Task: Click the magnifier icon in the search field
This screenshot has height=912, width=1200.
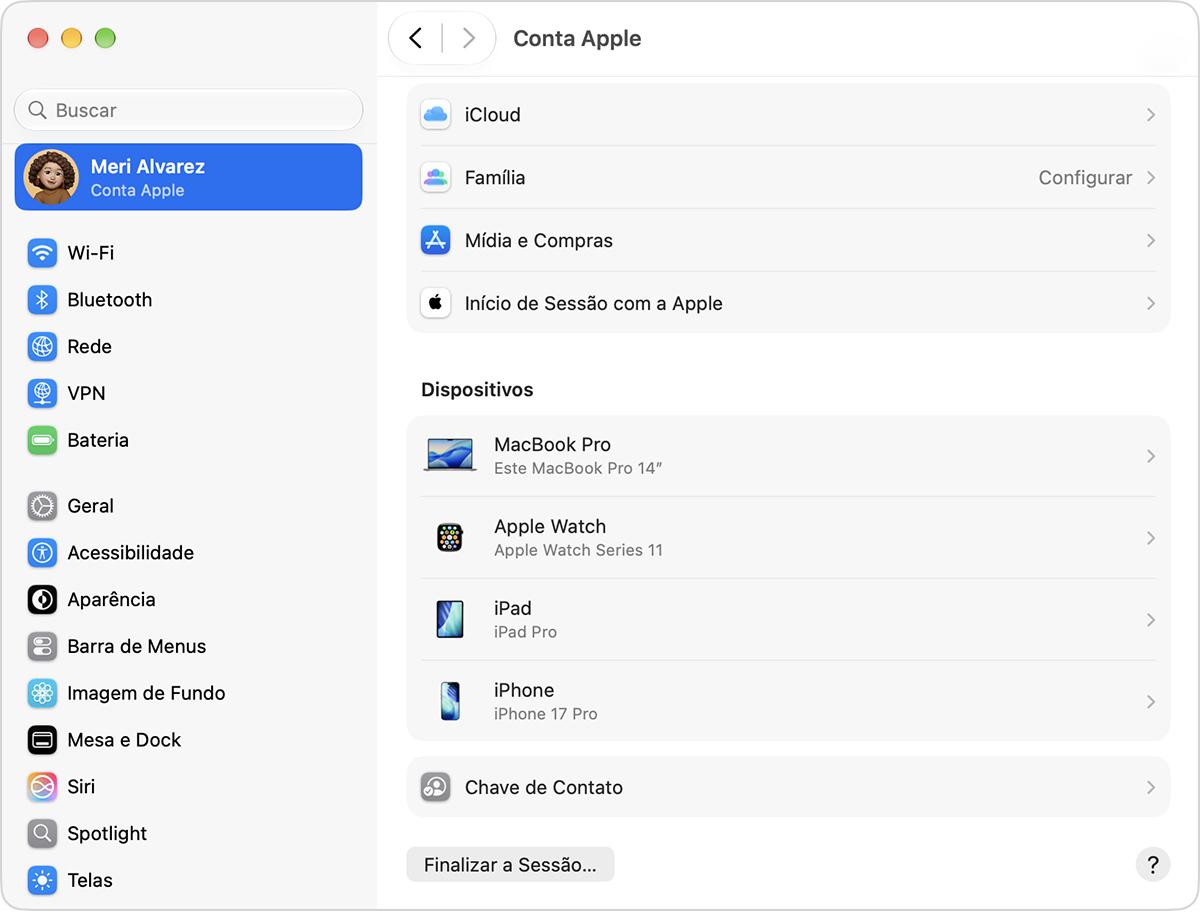Action: 38,110
